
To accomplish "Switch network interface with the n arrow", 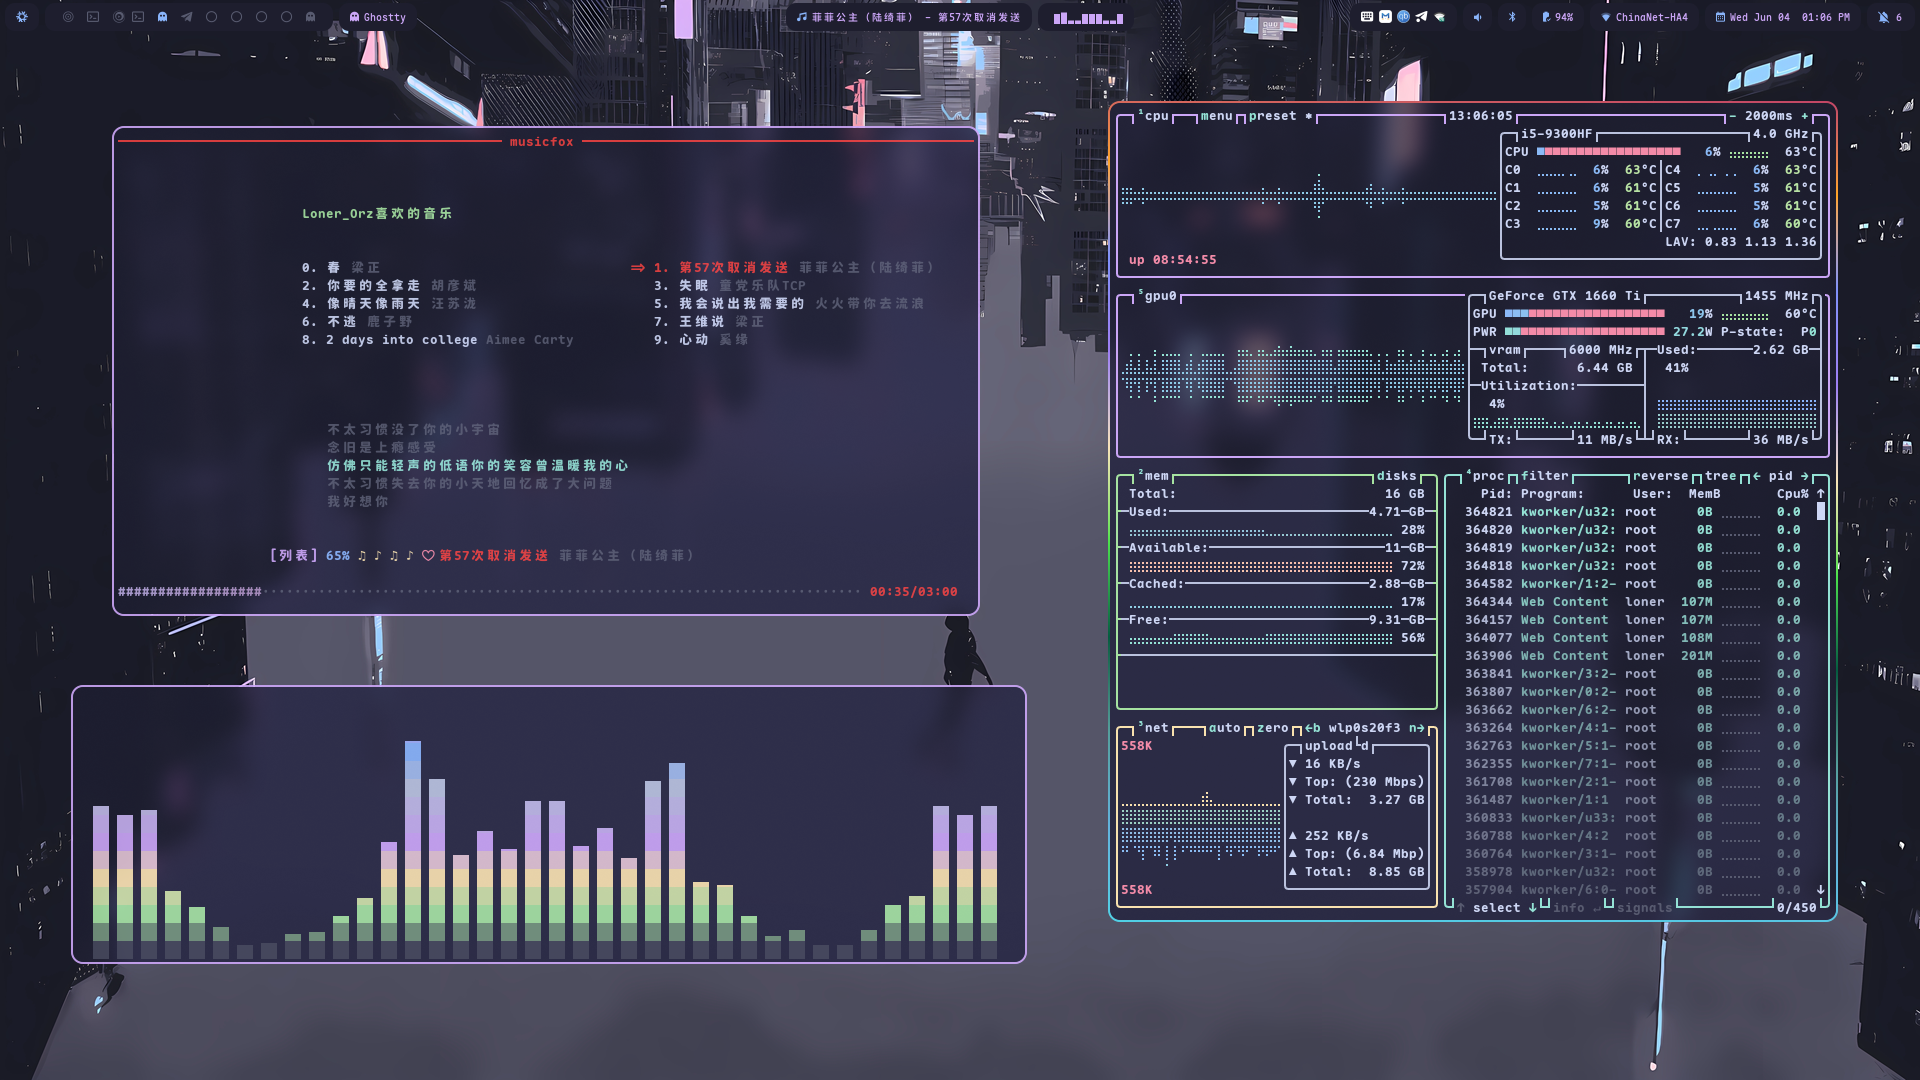I will (1417, 728).
